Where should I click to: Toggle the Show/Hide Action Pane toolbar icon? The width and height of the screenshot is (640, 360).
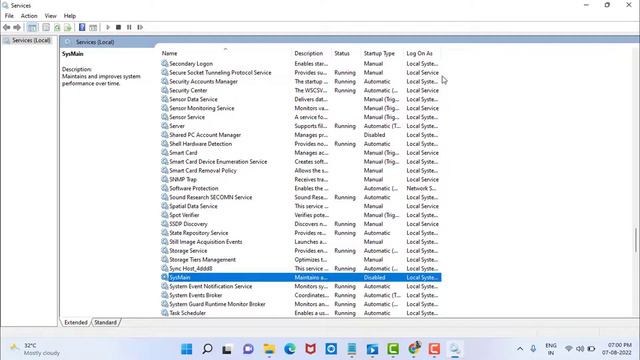[x=93, y=27]
